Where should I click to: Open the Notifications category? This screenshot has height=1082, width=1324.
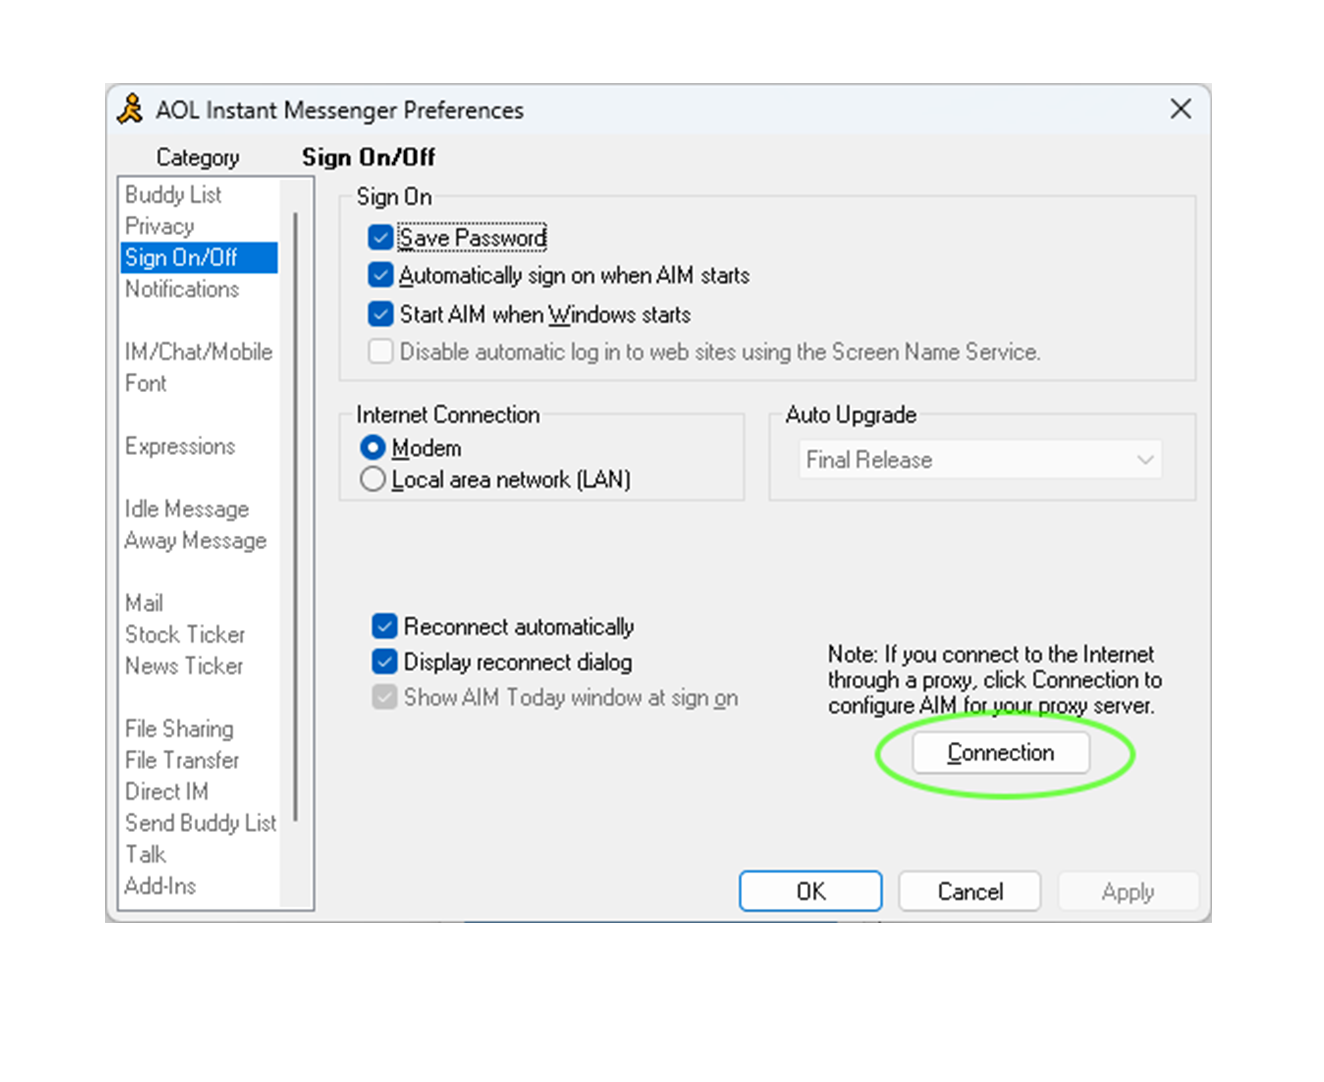tap(182, 289)
